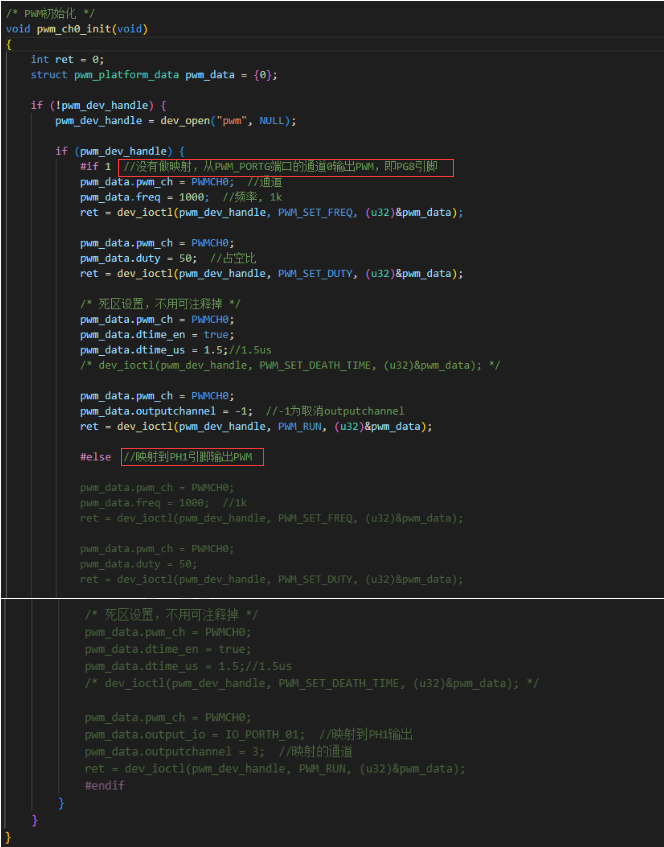Click PWM_RUN in the #if 1 branch
Viewport: 664px width, 847px height.
(x=300, y=426)
